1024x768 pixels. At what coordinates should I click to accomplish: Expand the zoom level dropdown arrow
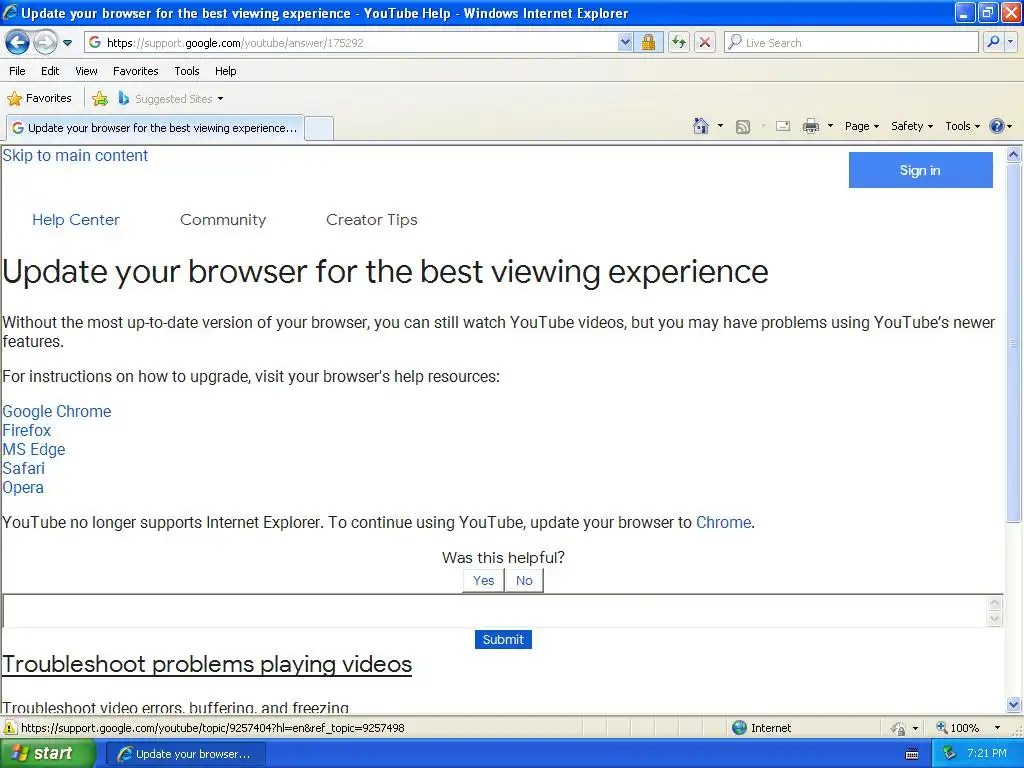click(x=997, y=728)
